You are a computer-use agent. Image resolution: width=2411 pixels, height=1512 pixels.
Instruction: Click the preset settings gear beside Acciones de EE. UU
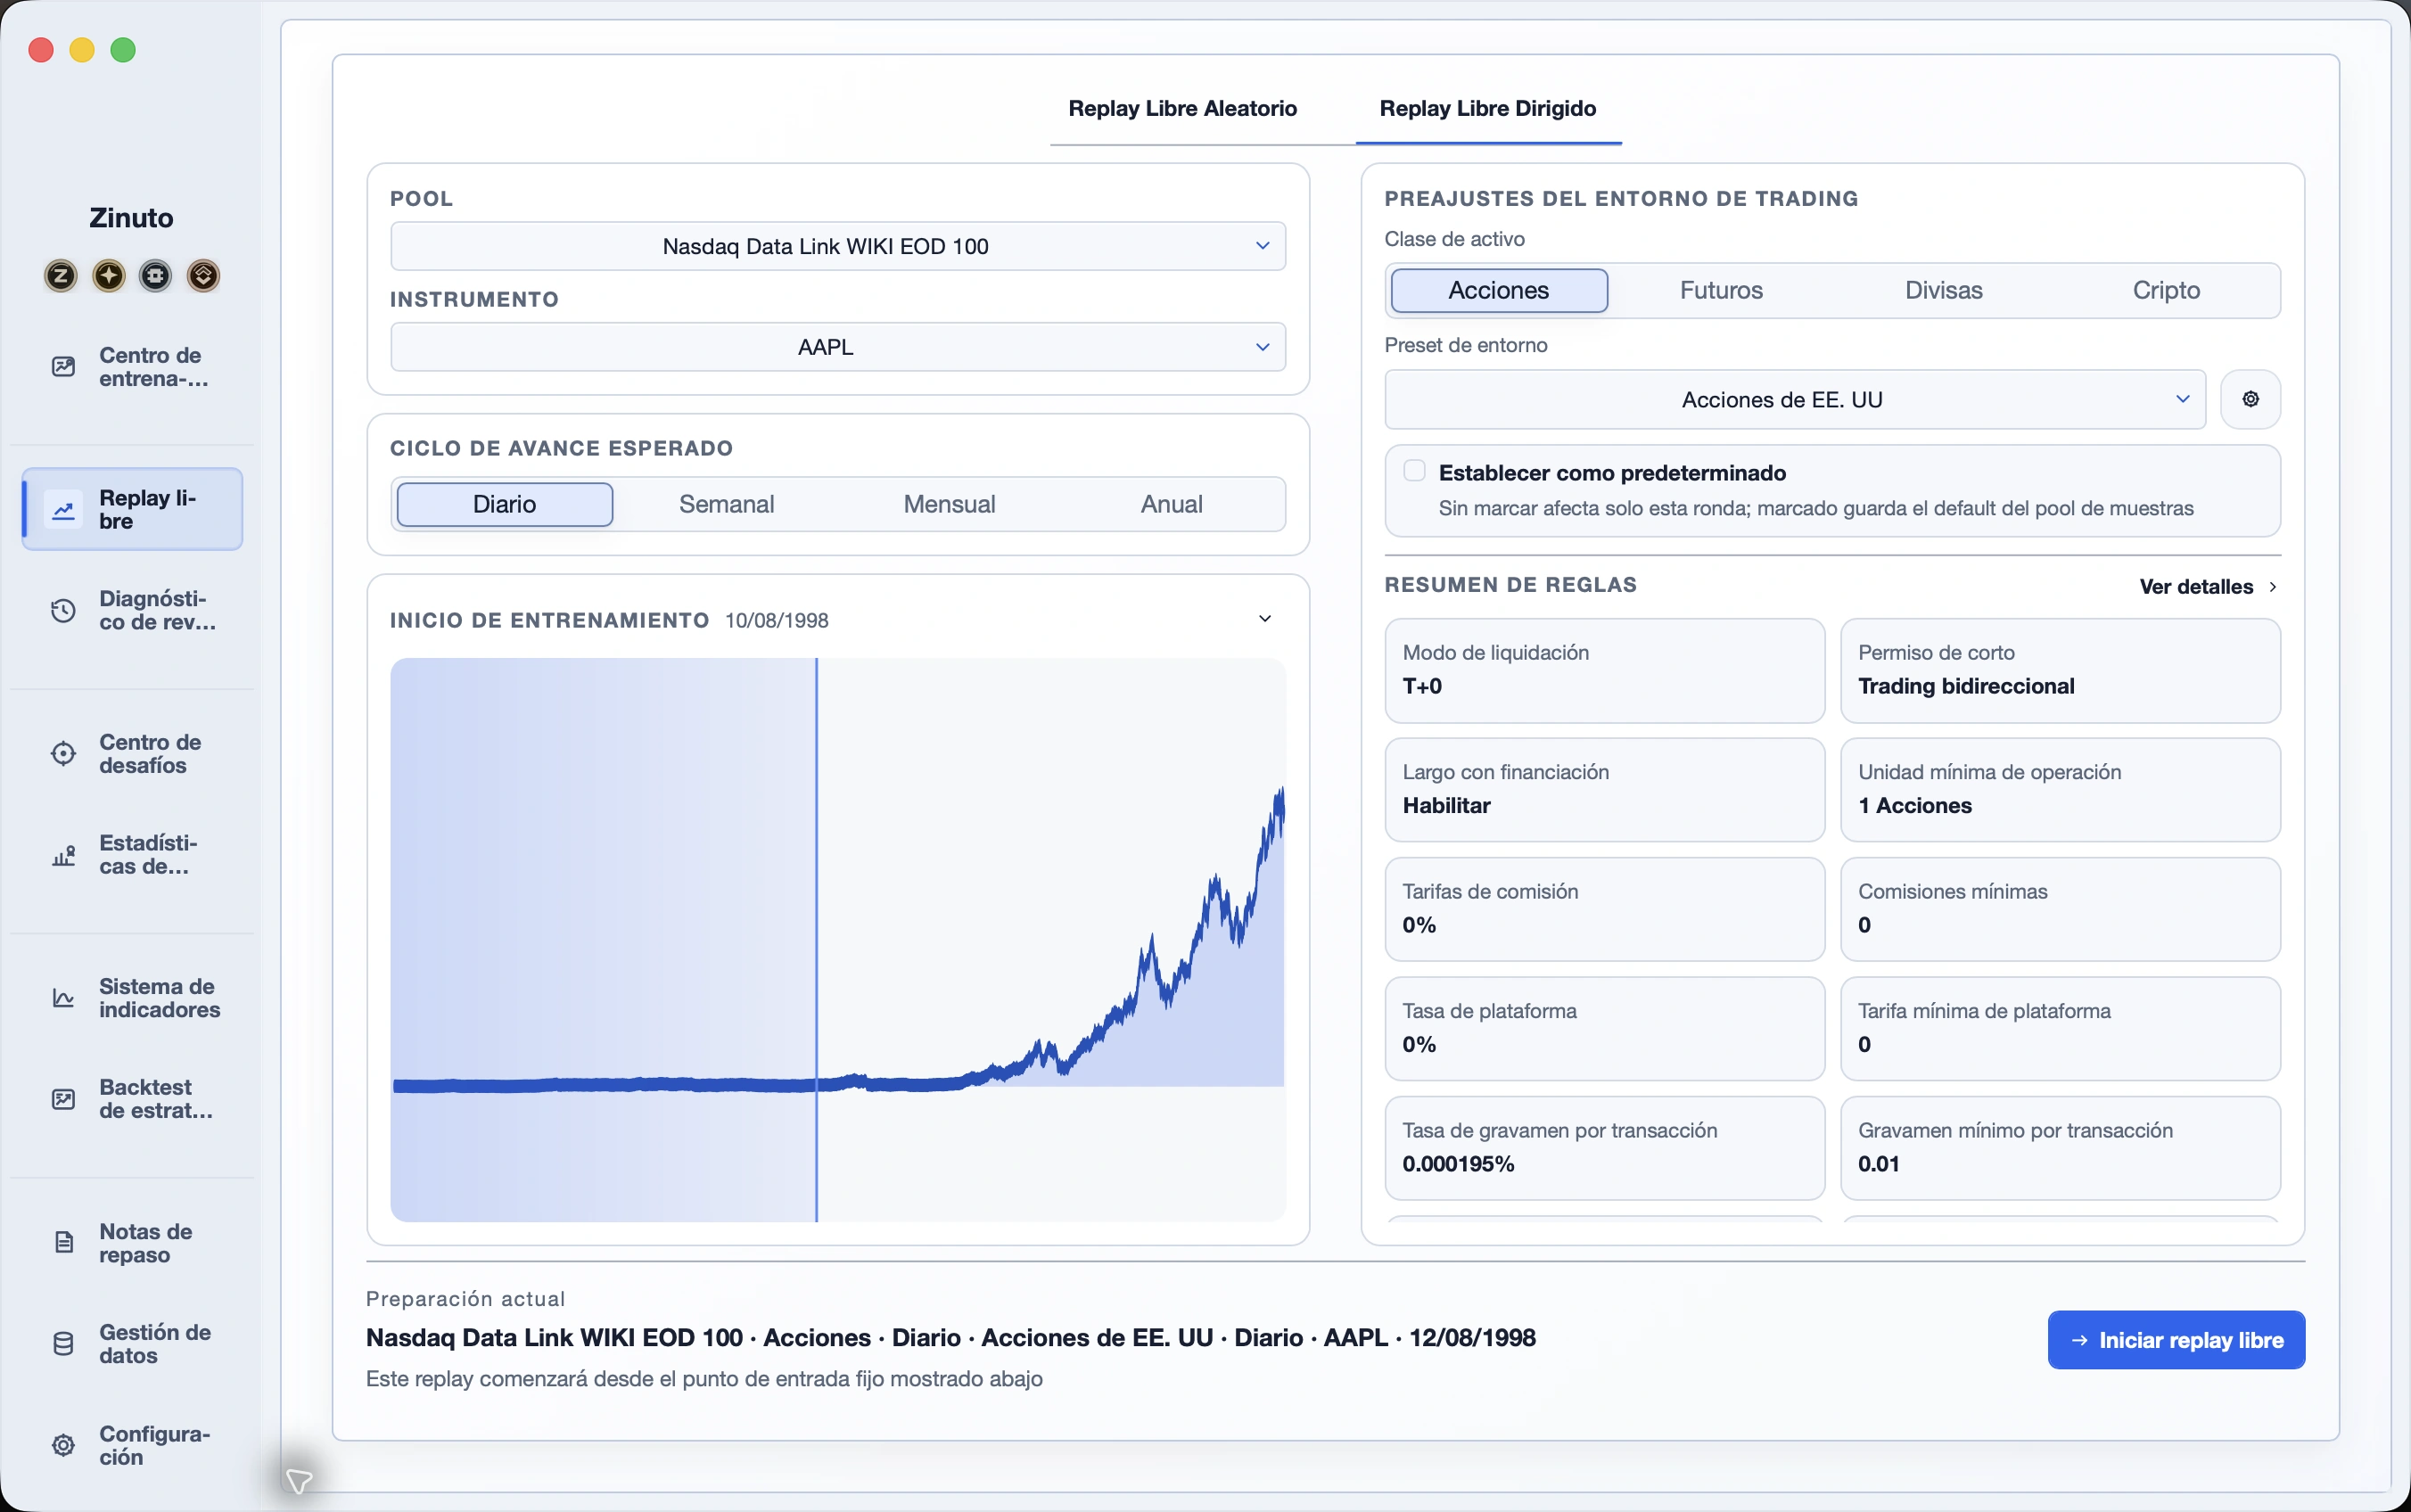tap(2250, 399)
